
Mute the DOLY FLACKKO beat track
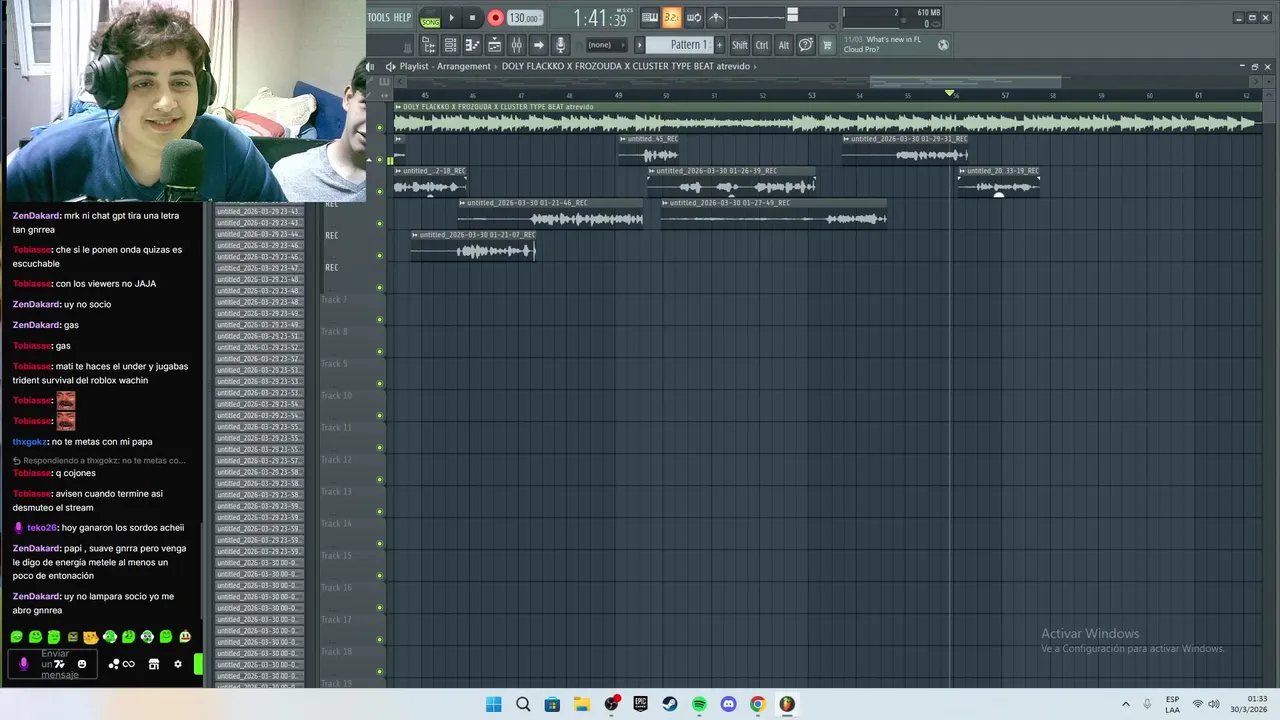tap(379, 127)
